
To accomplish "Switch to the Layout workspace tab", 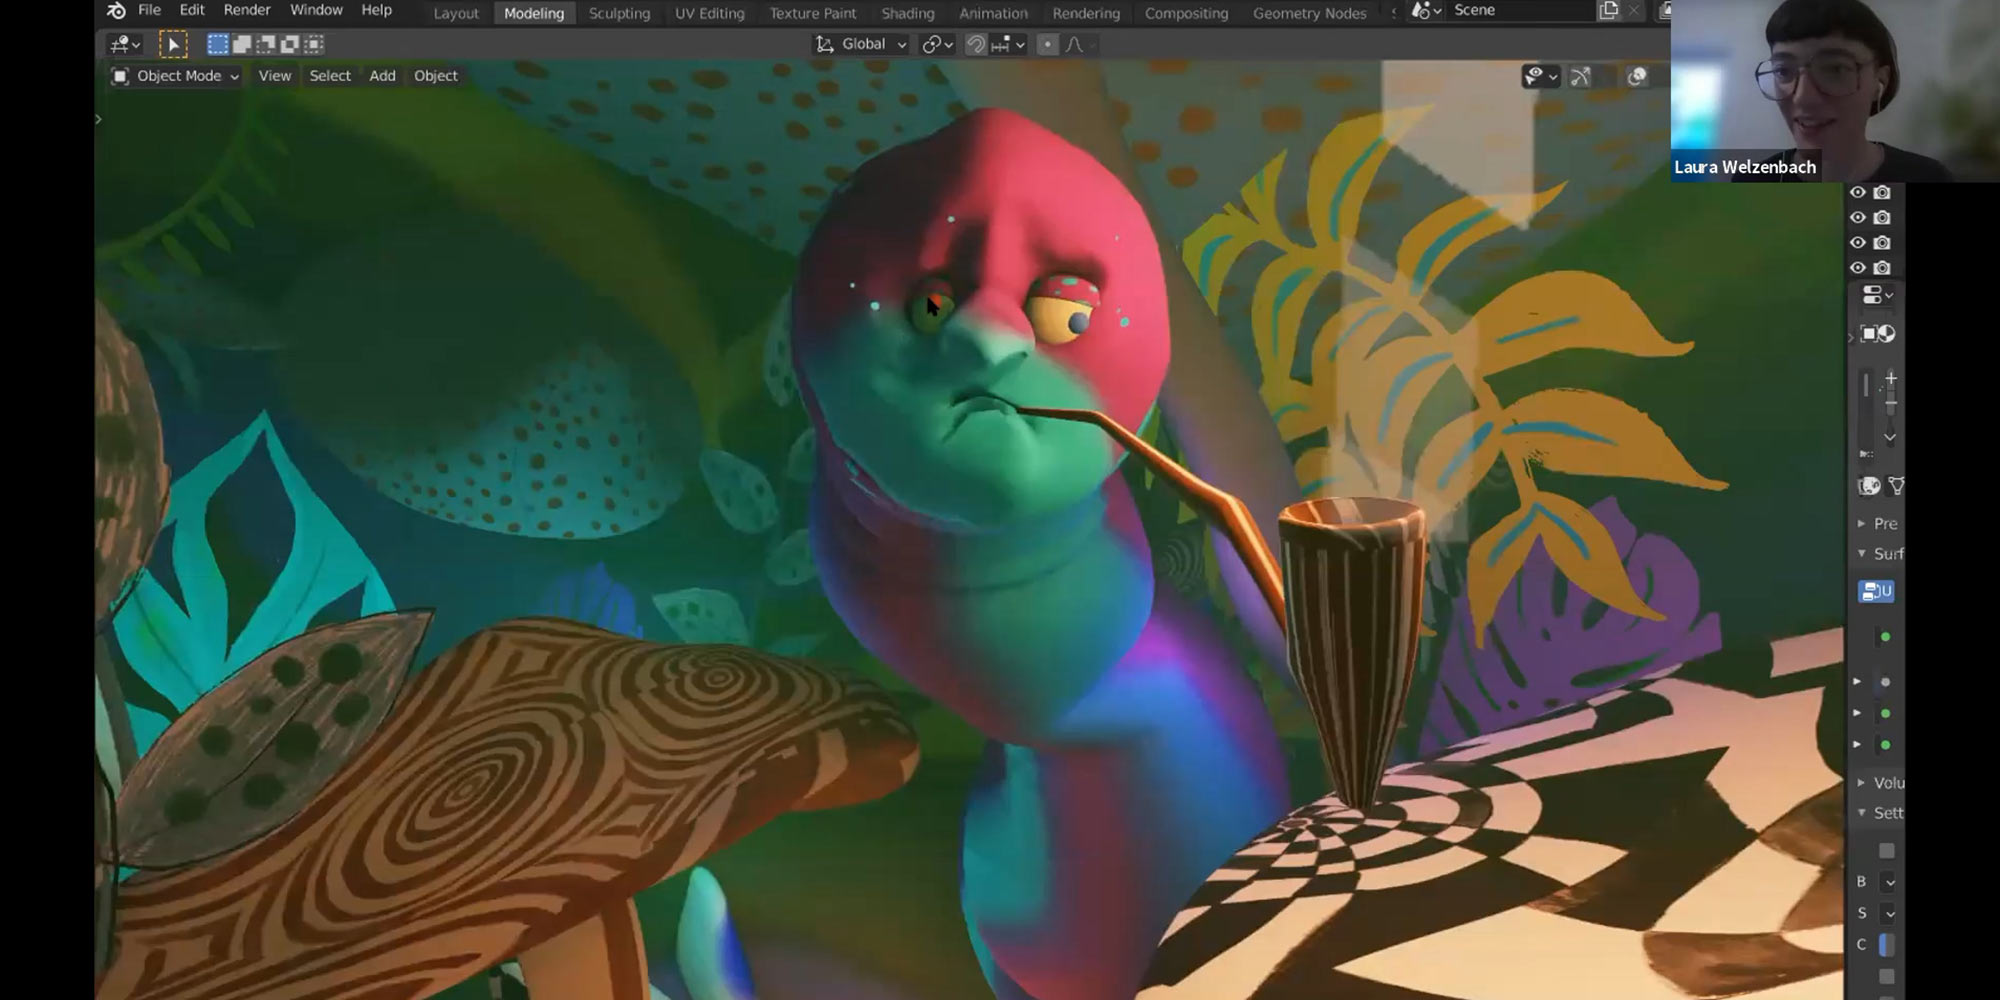I will [x=456, y=13].
